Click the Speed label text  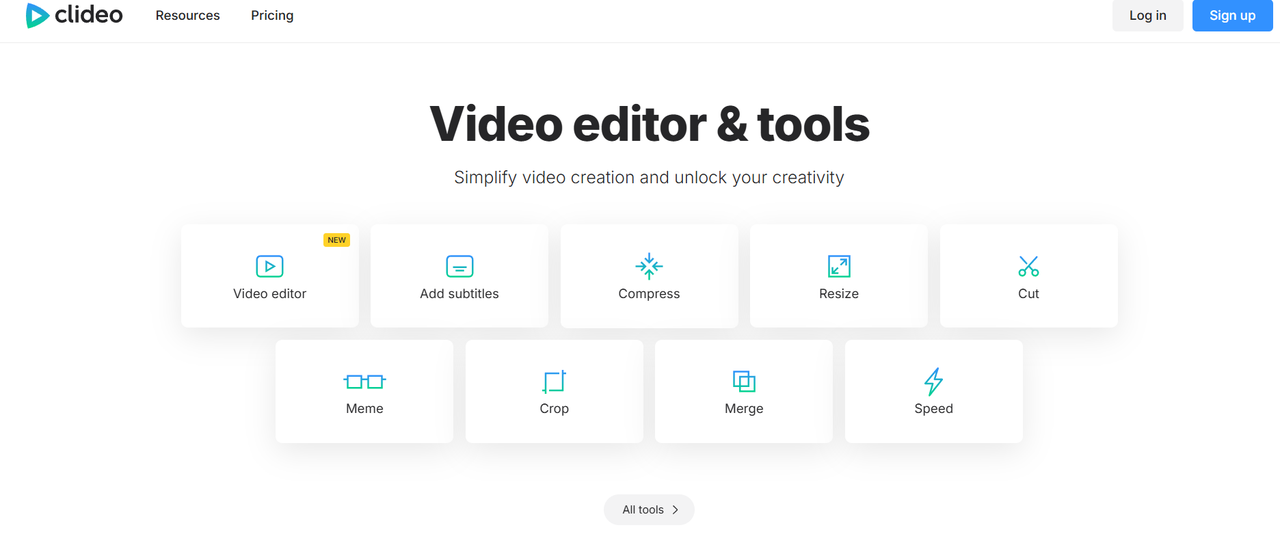pos(934,409)
